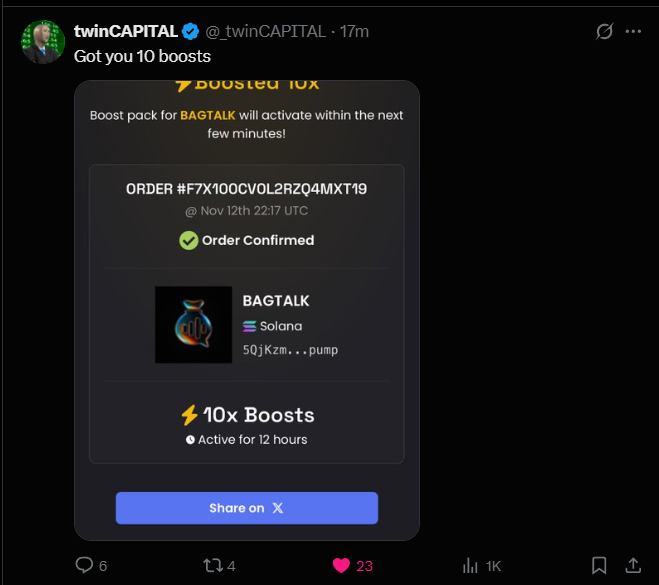Screen dimensions: 659x585
Task: Click the Solana chain logo
Action: click(249, 326)
